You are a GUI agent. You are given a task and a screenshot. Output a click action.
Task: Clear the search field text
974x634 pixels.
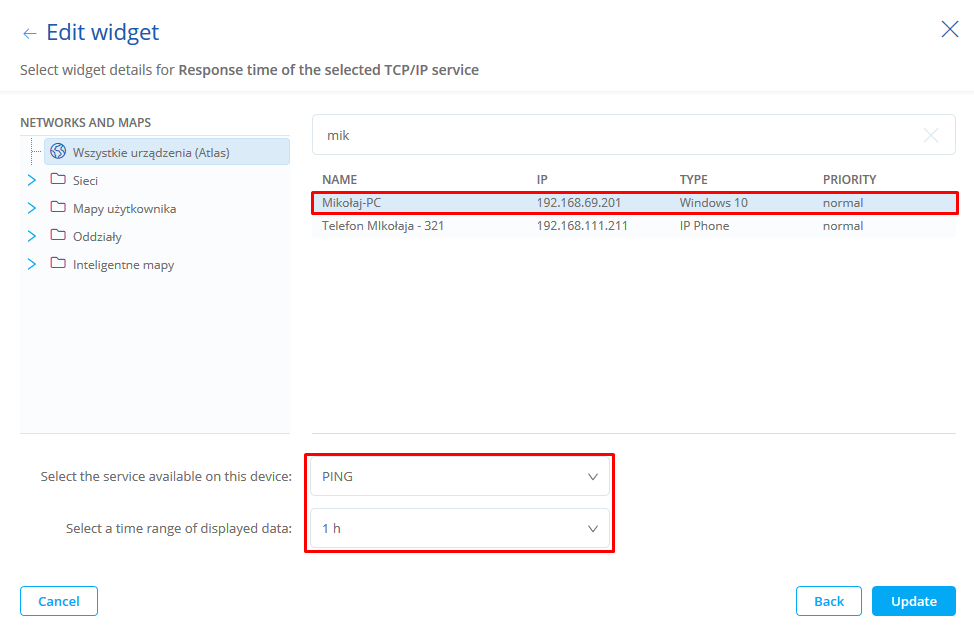click(x=930, y=135)
